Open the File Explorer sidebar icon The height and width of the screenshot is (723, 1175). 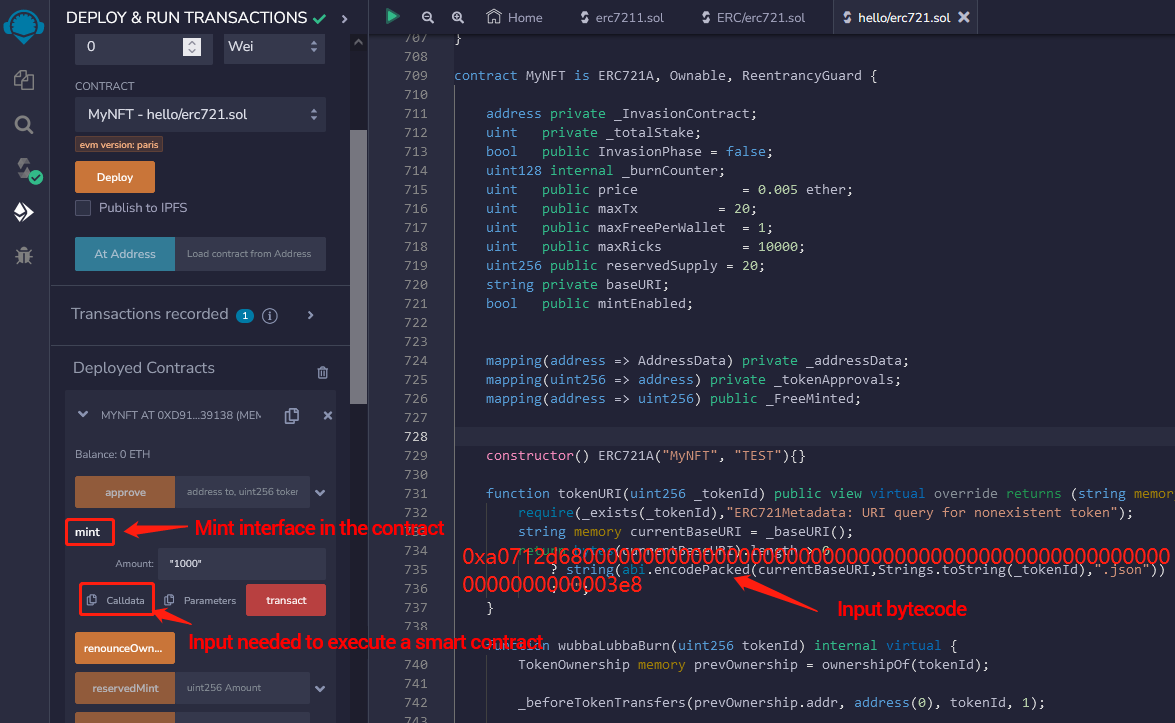point(24,79)
